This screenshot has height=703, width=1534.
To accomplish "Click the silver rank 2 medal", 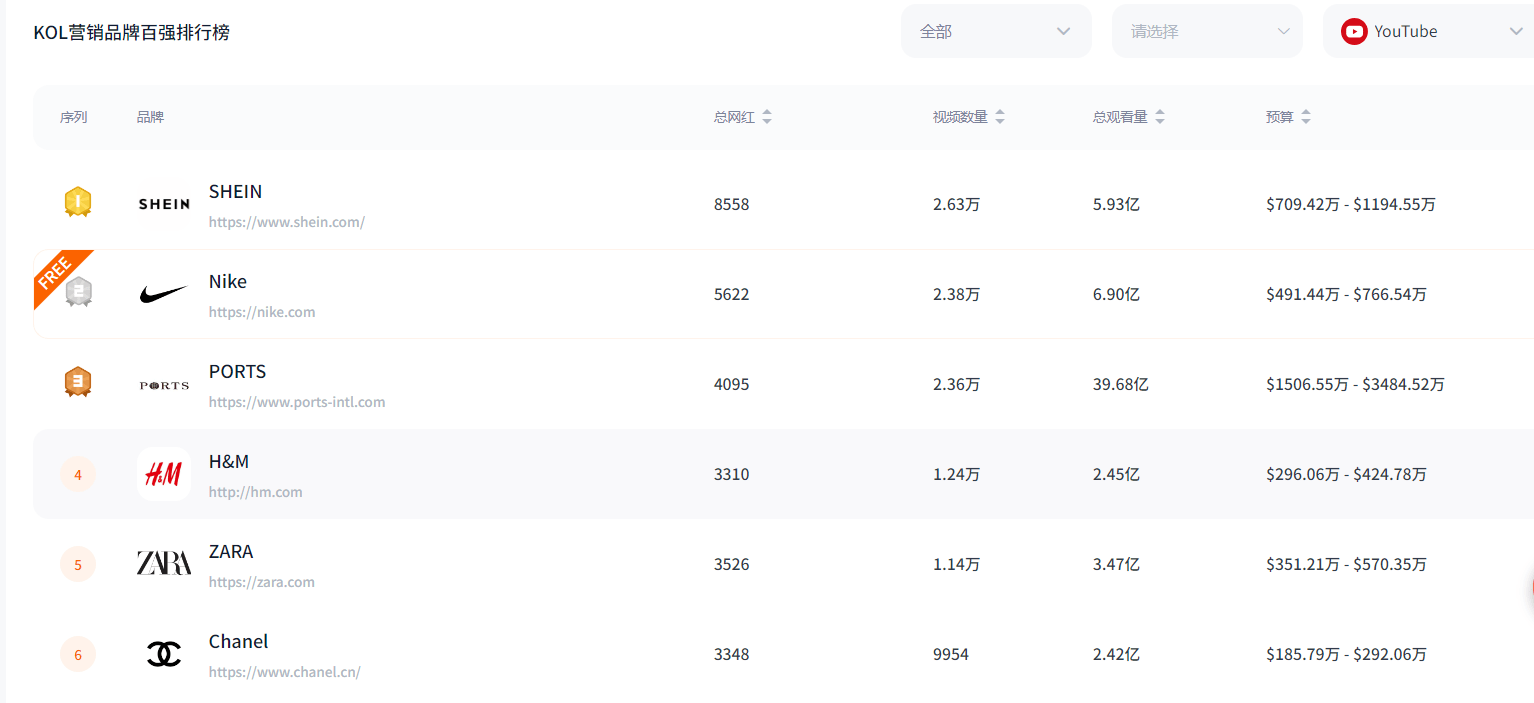I will click(x=78, y=292).
